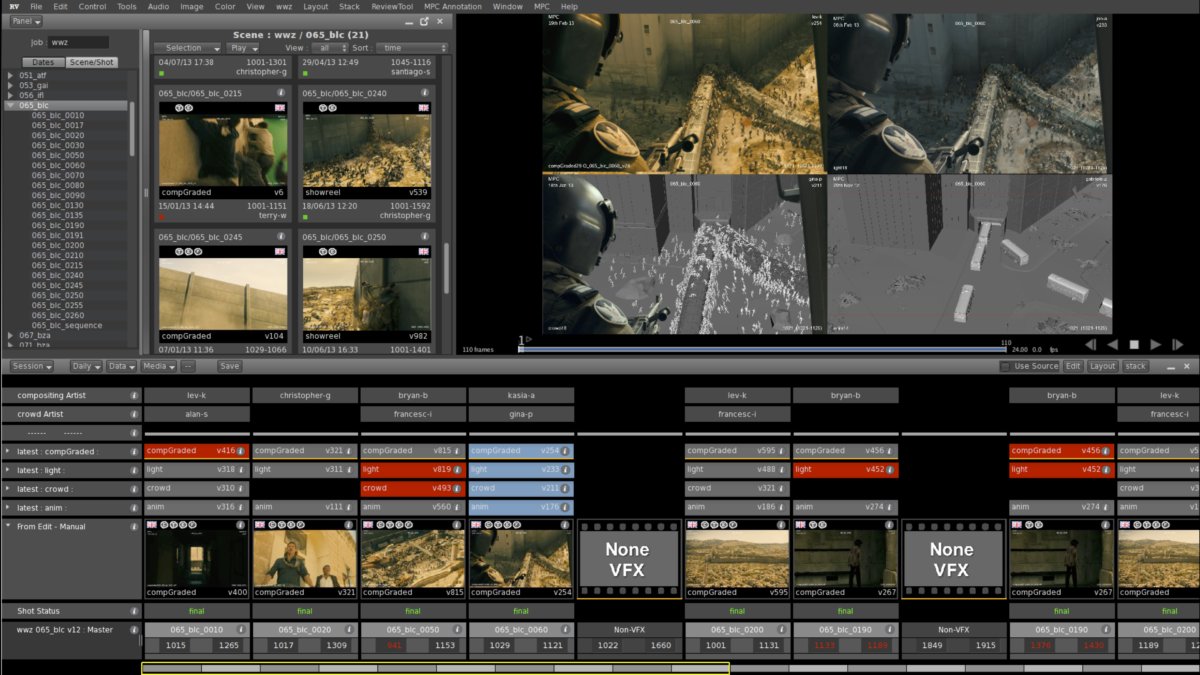
Task: Open the ReviewTool menu
Action: (392, 6)
